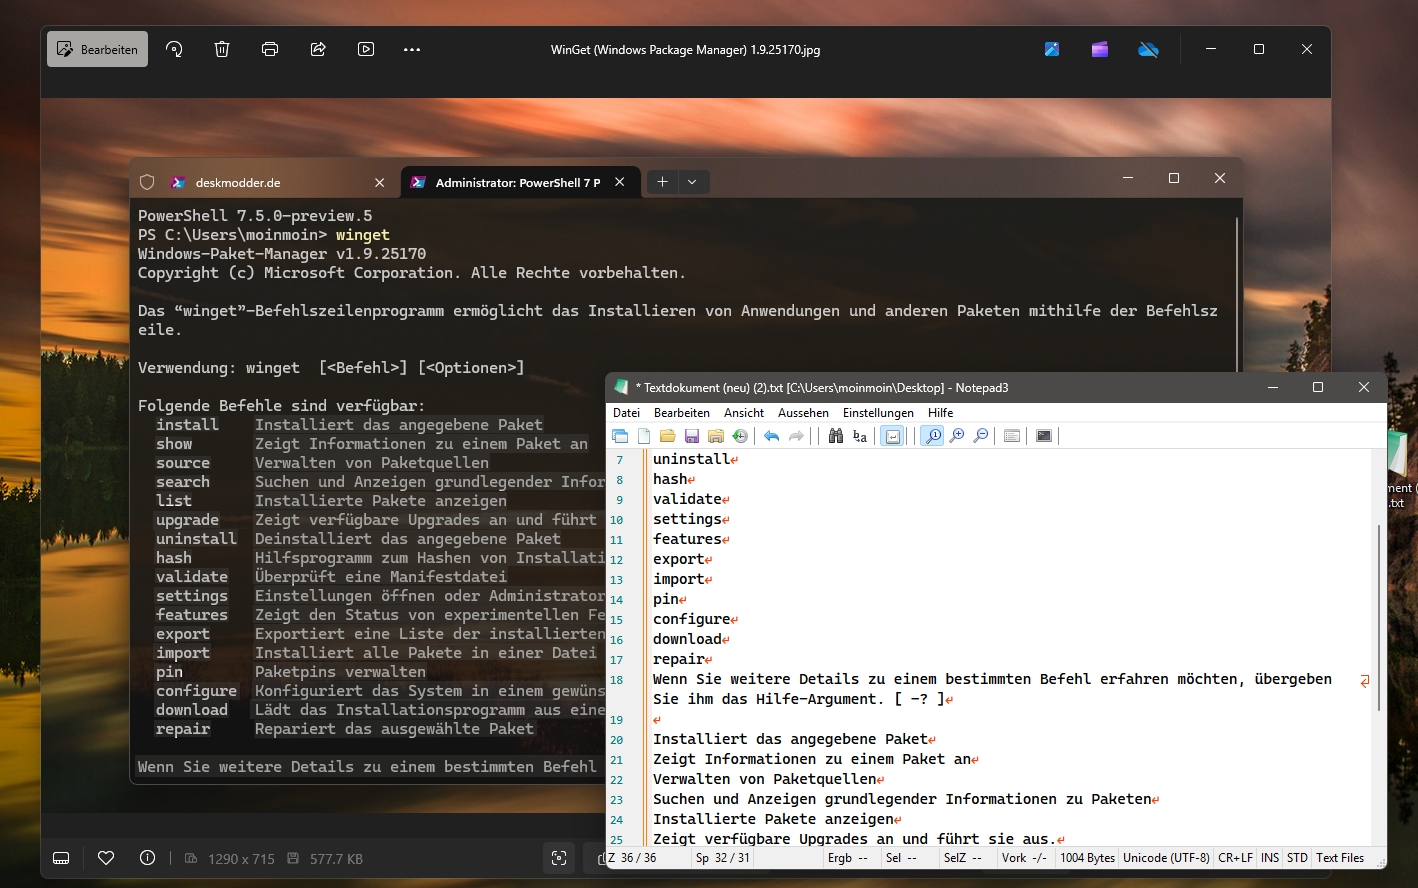The height and width of the screenshot is (888, 1418).
Task: Click 'Installierte Pakete anzeigen' on line 24
Action: 773,819
